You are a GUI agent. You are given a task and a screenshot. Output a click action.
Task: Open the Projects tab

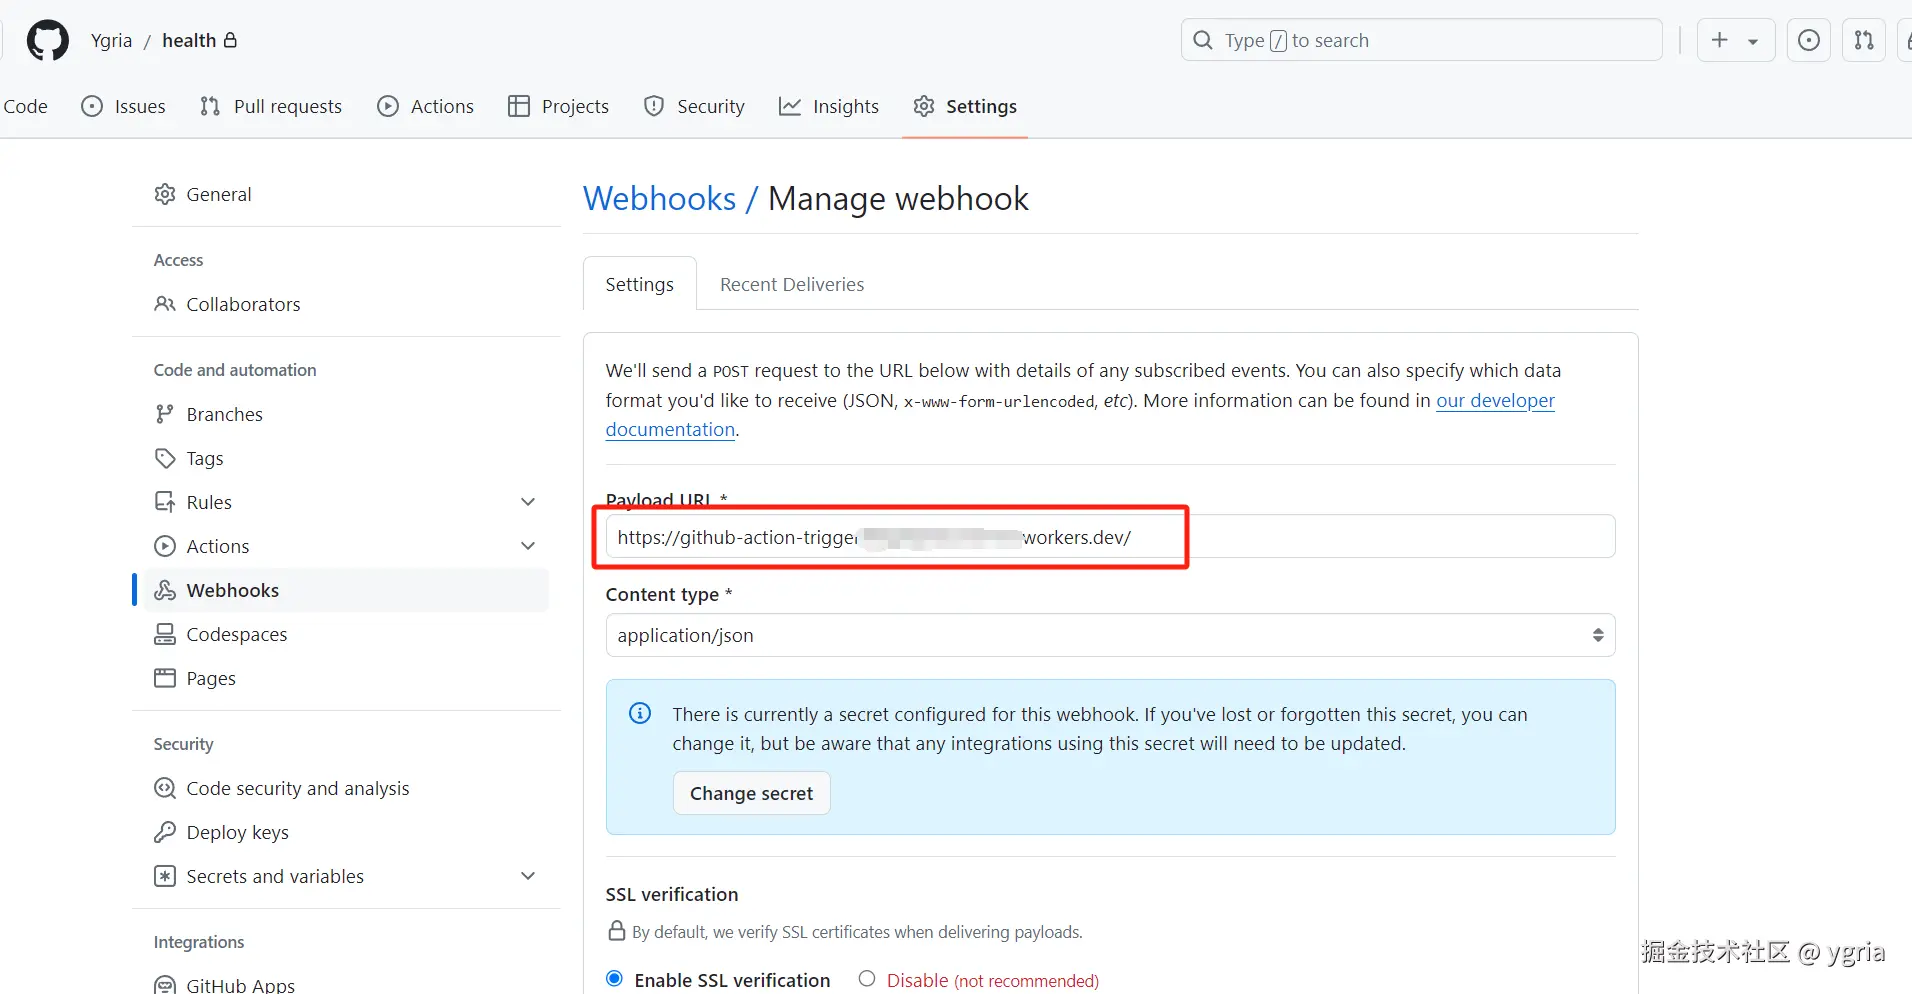coord(558,106)
